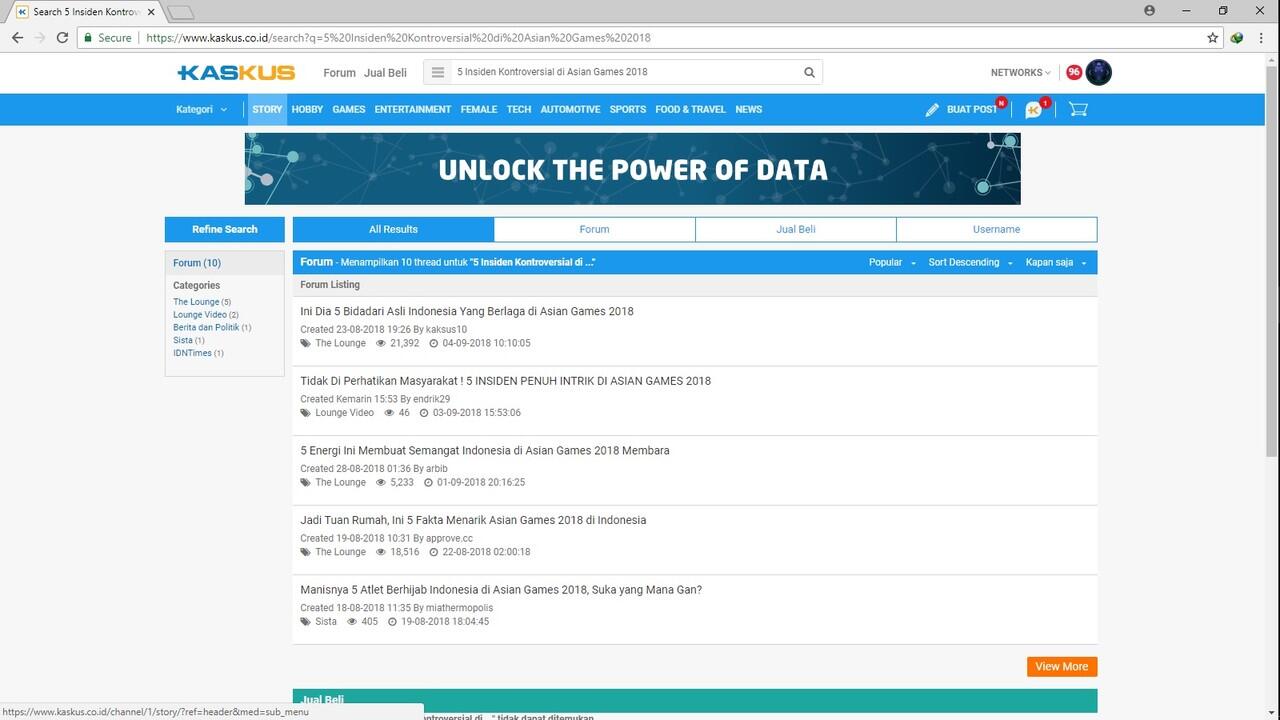This screenshot has width=1280, height=720.
Task: Open Jual Beli link in header
Action: 385,72
